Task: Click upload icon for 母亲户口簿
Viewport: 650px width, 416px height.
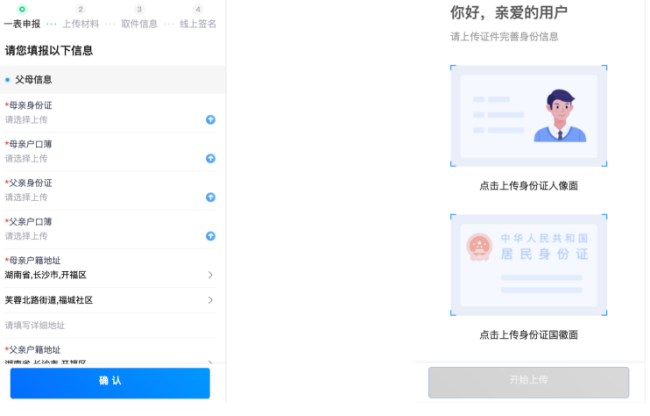Action: pos(211,158)
